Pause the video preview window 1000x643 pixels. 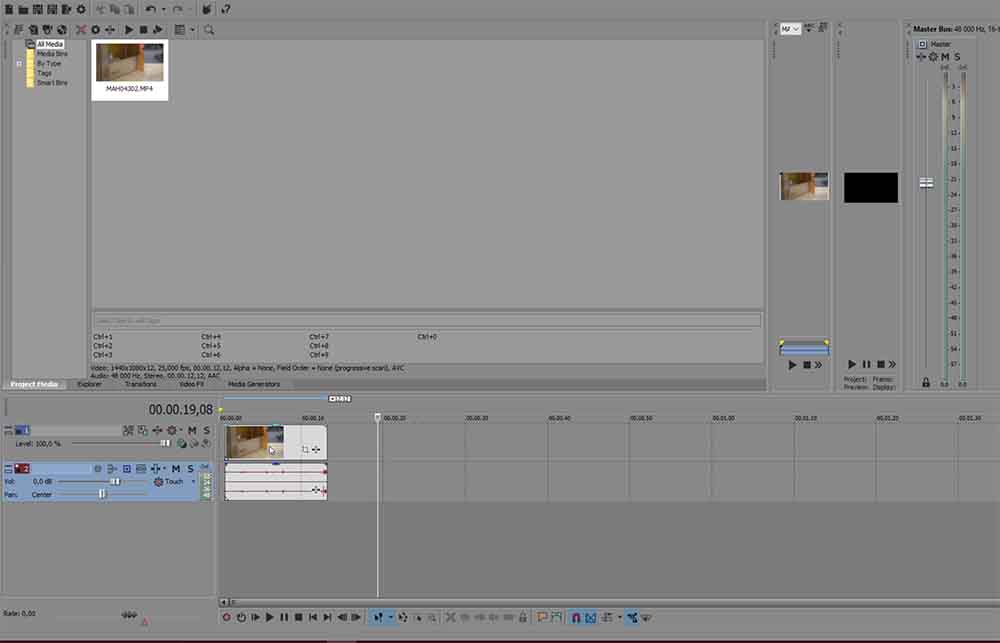point(866,364)
